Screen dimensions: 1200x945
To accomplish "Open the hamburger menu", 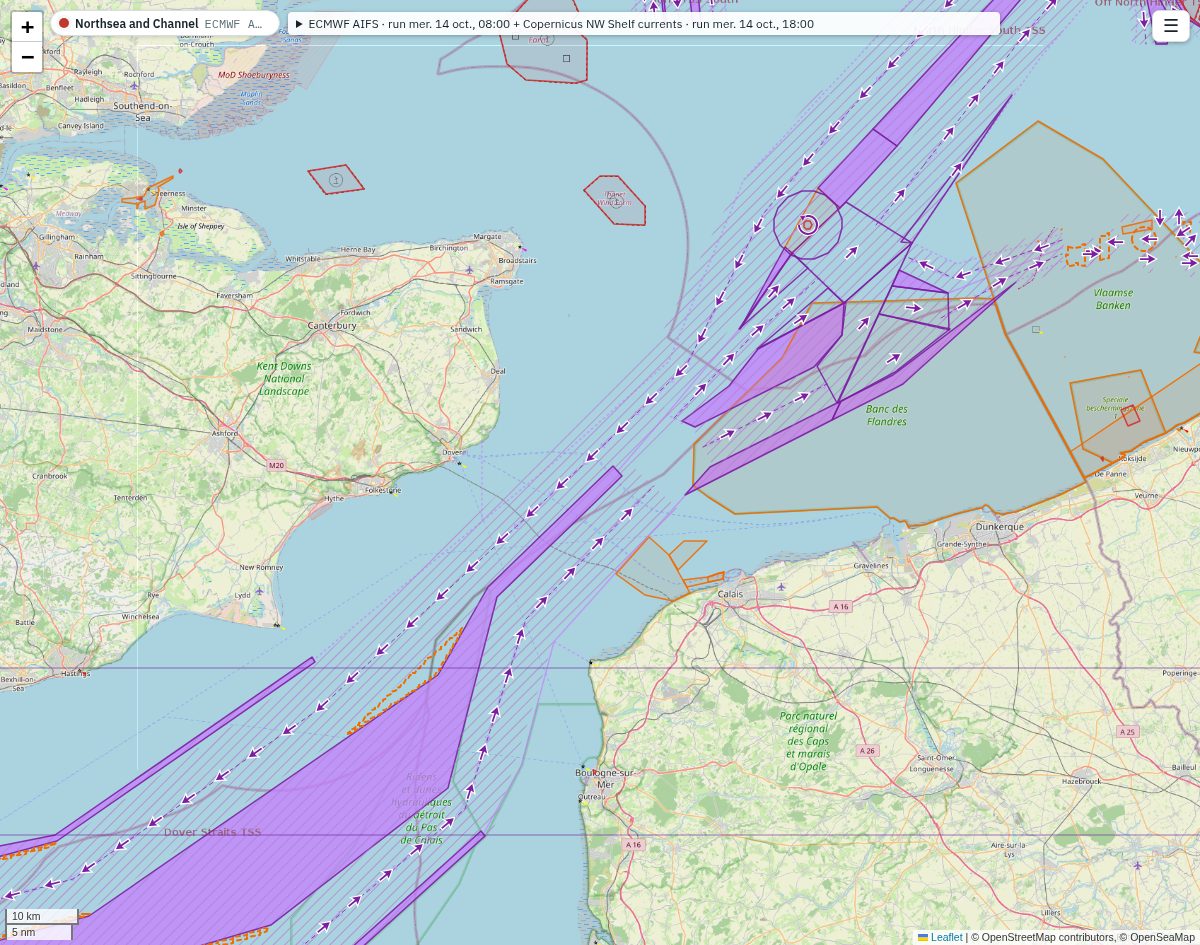I will 1171,25.
